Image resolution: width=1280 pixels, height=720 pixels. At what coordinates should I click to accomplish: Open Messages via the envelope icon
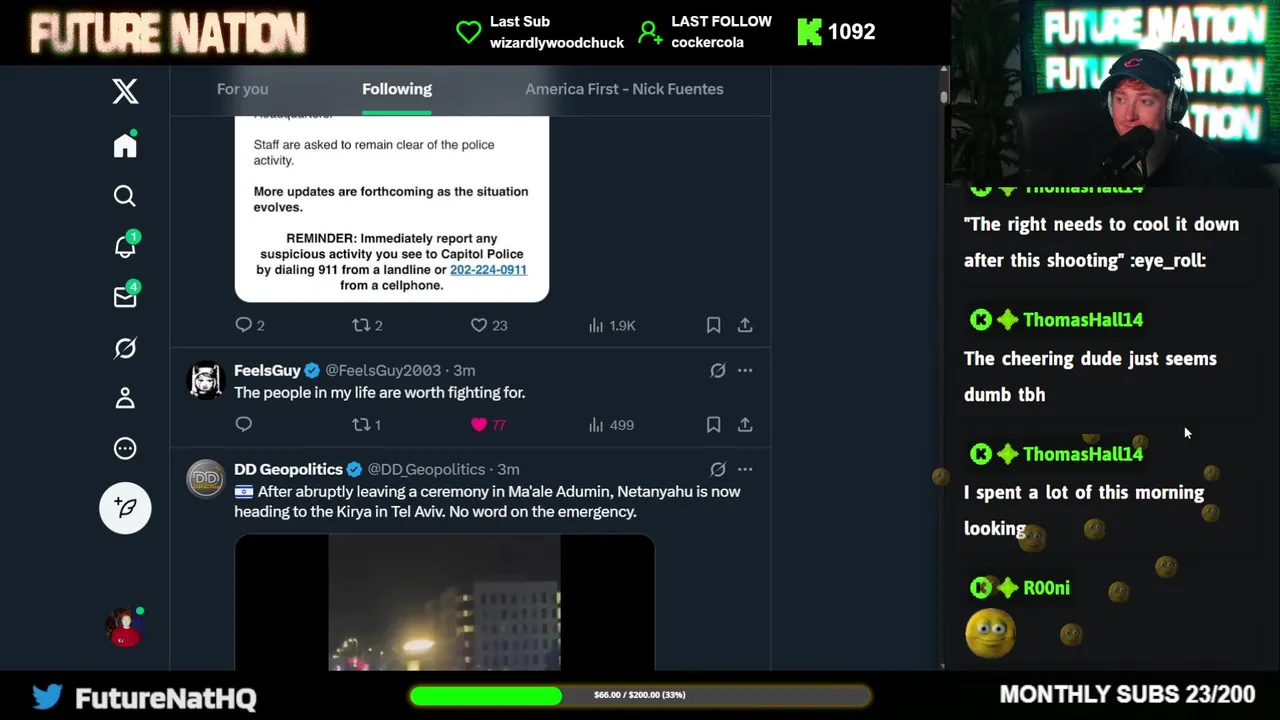125,296
